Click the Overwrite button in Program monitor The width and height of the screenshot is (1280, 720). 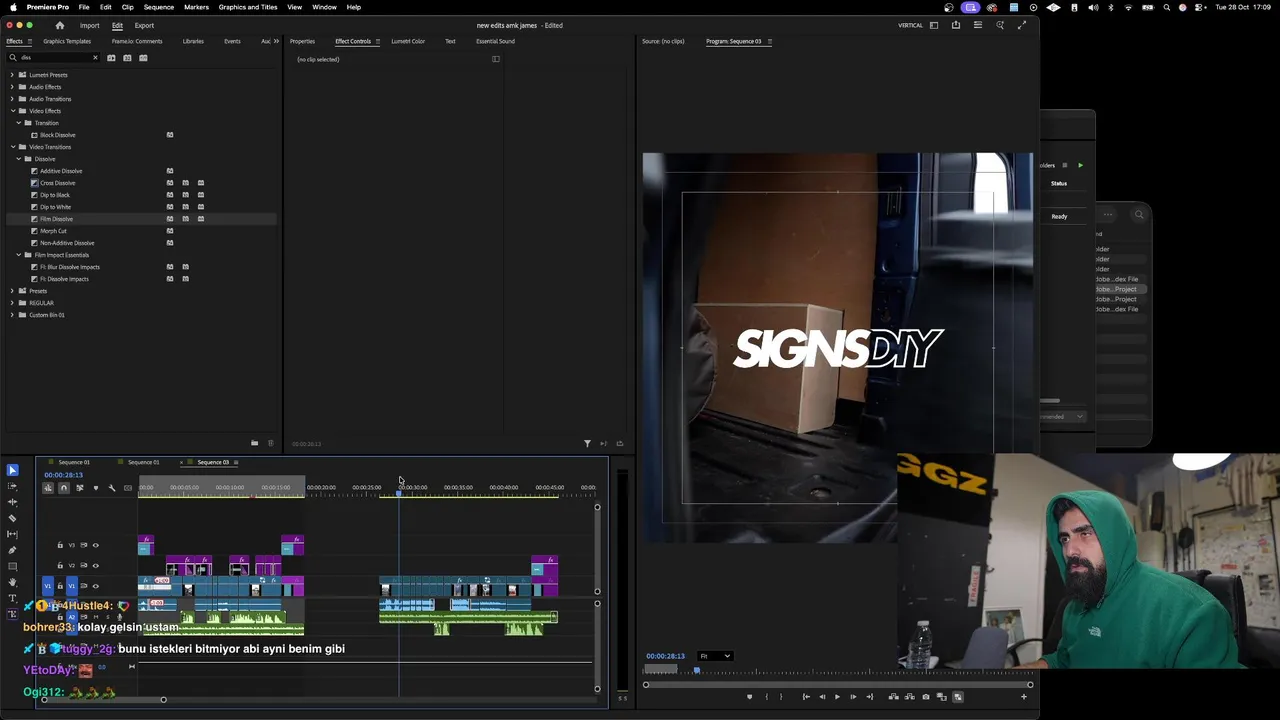(x=910, y=697)
